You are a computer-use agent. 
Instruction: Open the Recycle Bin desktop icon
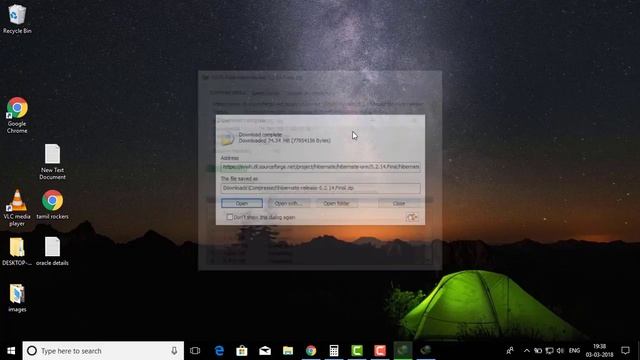(x=17, y=18)
